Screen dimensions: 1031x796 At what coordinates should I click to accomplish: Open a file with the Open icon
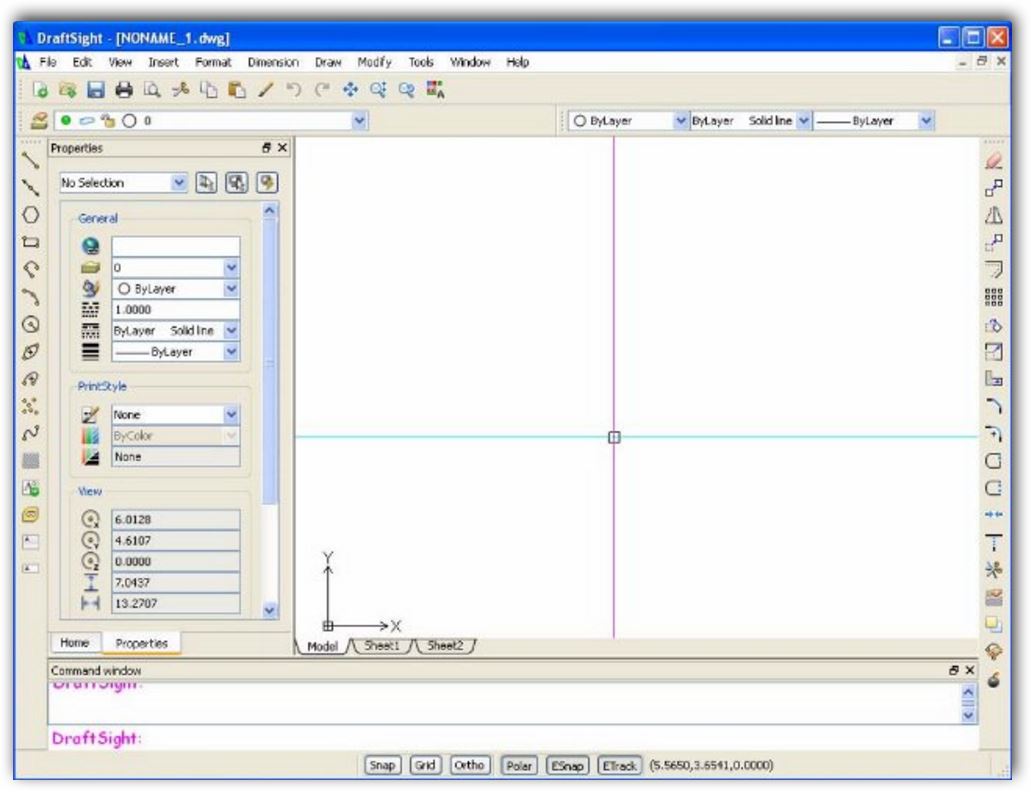tap(68, 90)
